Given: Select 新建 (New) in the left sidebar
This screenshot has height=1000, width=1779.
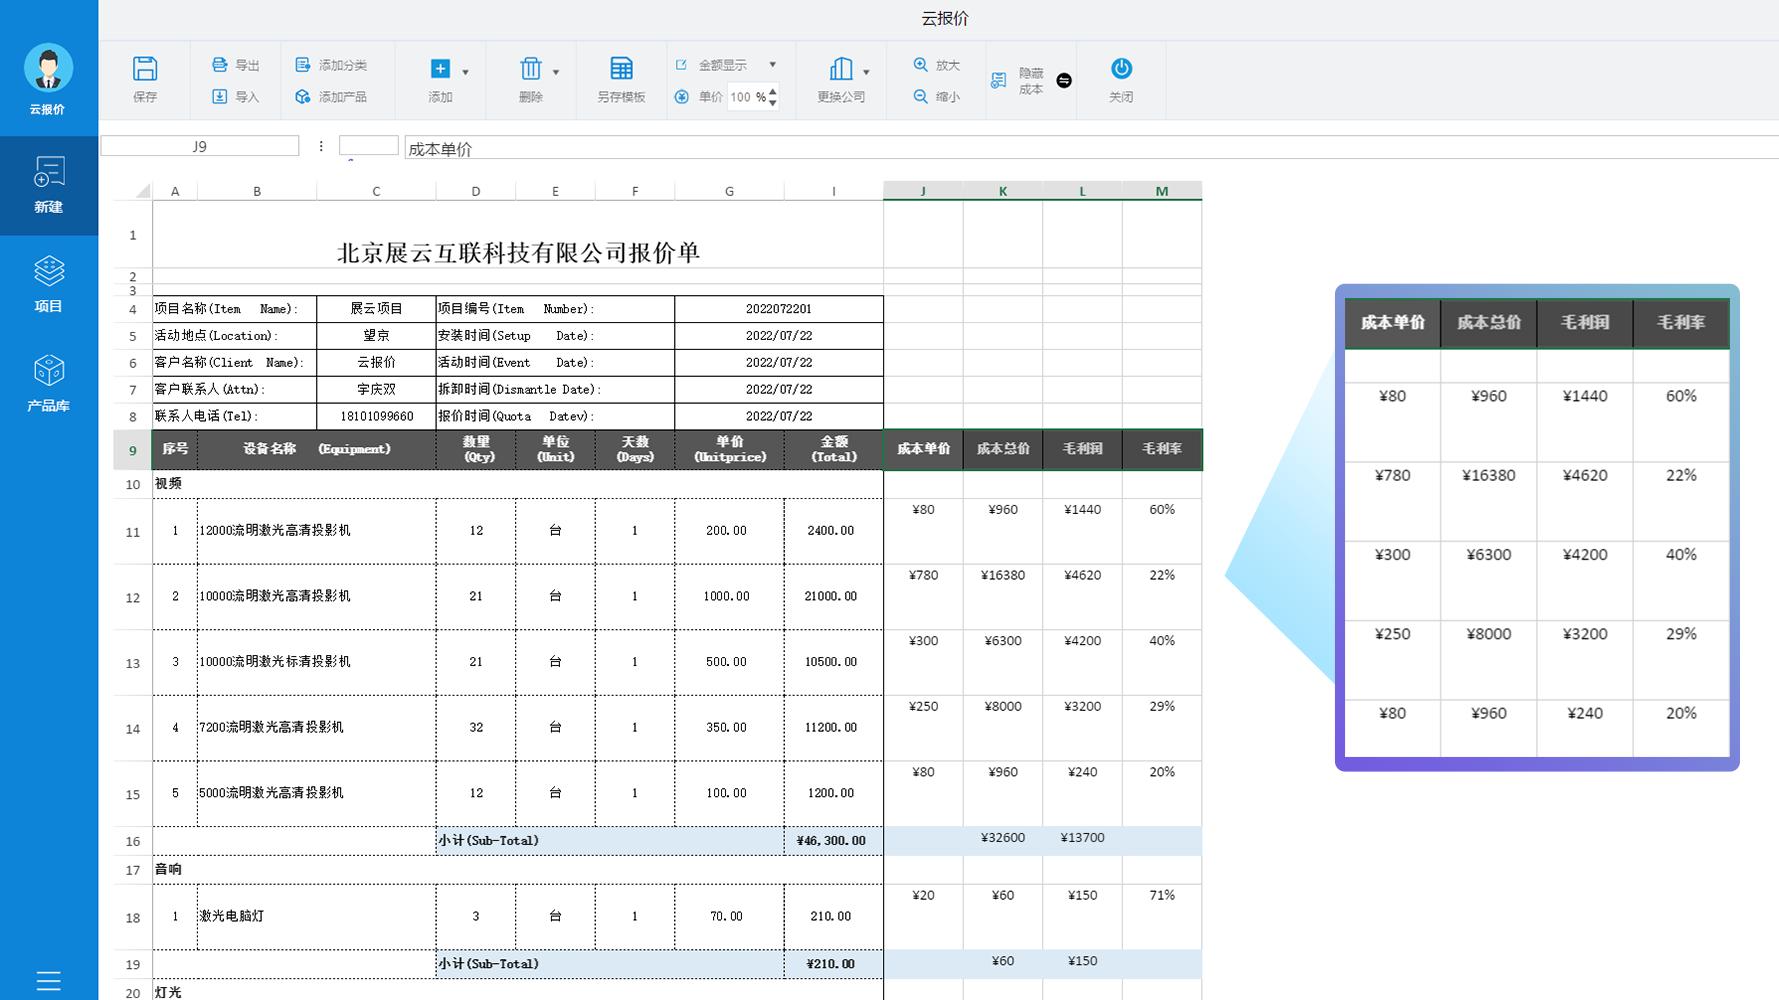Looking at the screenshot, I should point(48,187).
